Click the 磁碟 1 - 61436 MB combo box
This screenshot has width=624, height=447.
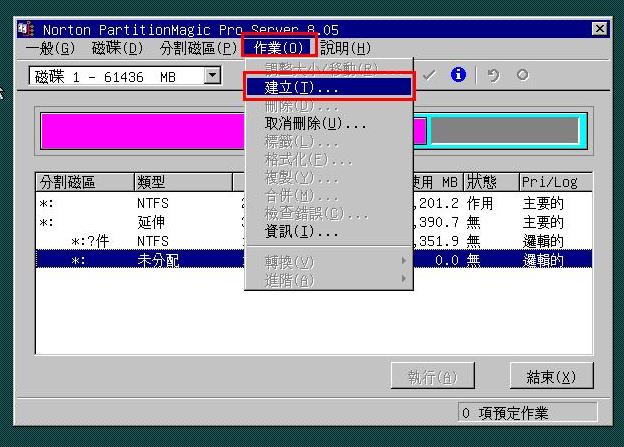(125, 76)
